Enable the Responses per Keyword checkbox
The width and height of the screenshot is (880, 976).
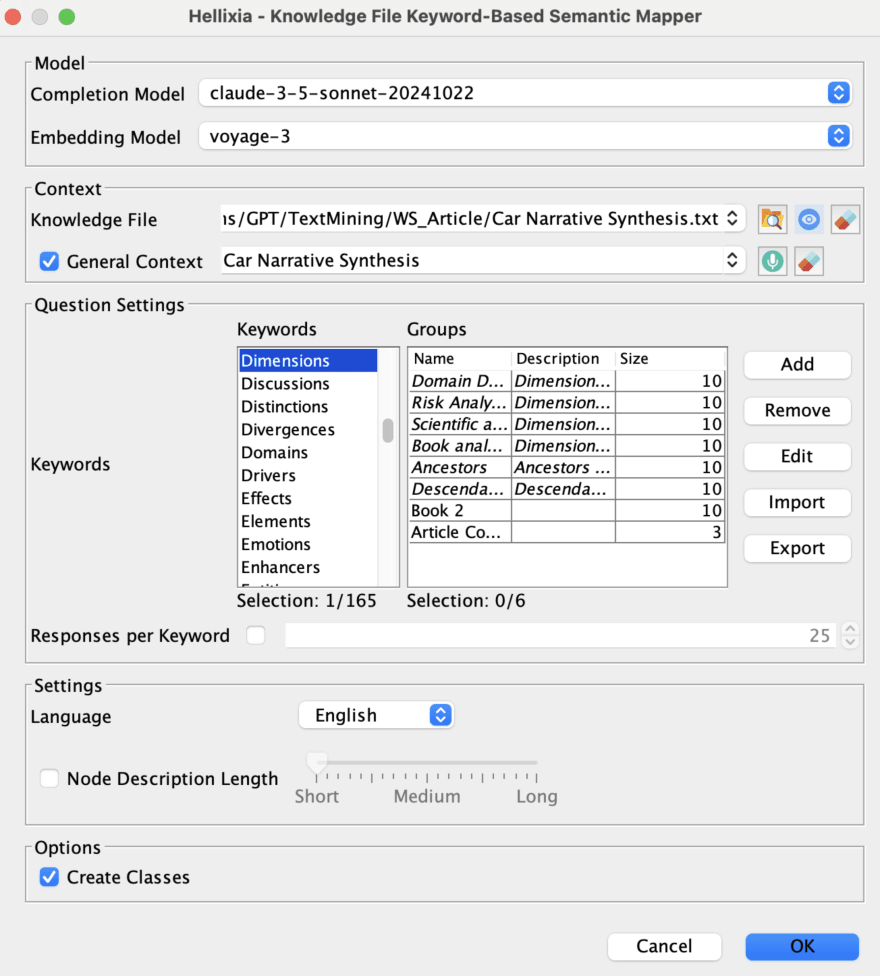click(x=256, y=634)
